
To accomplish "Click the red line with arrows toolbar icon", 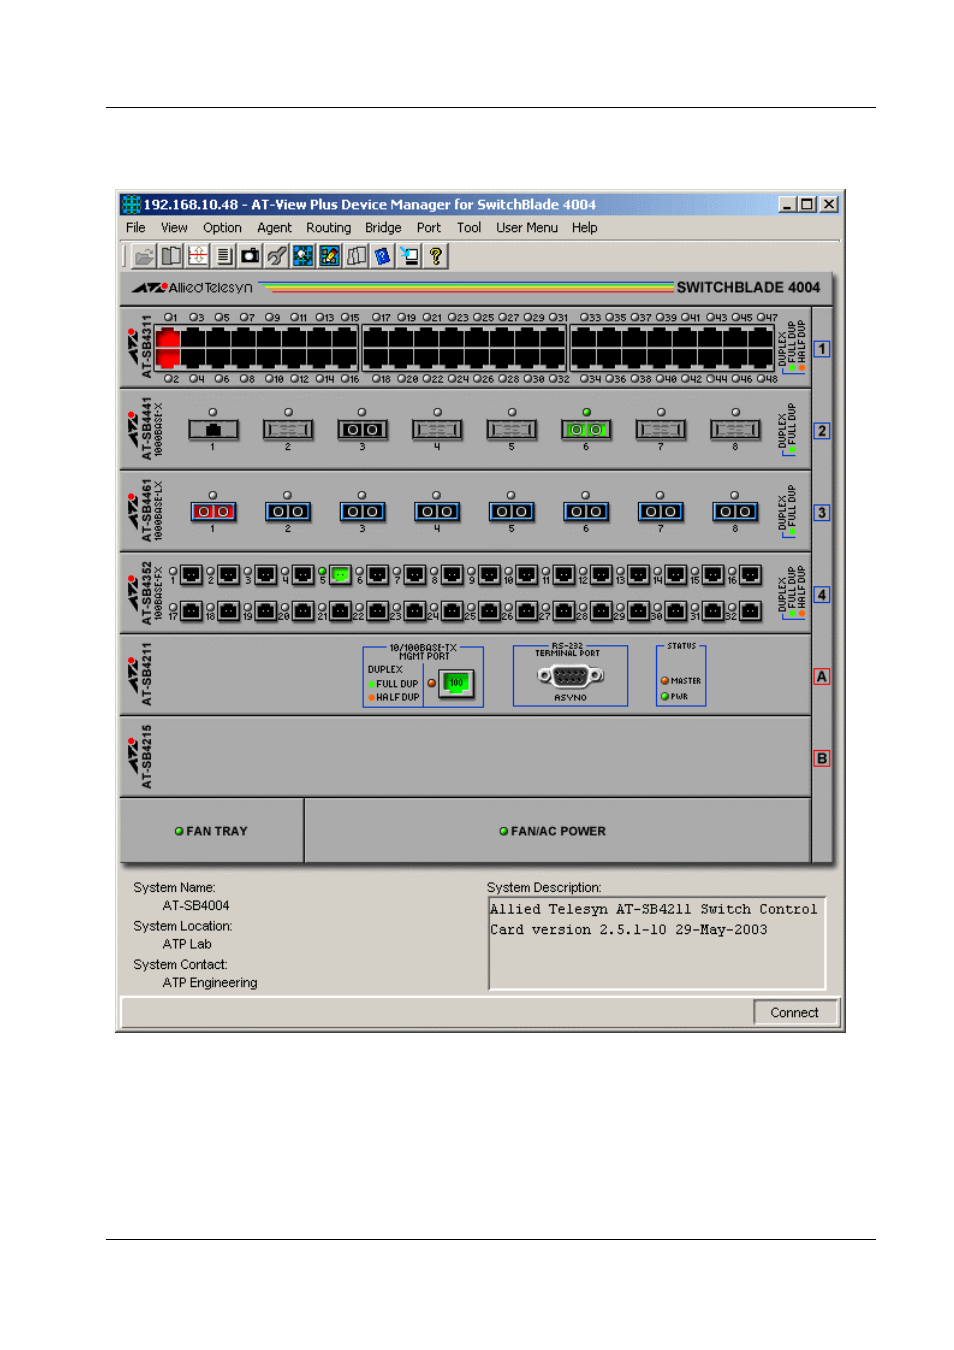I will click(x=198, y=256).
